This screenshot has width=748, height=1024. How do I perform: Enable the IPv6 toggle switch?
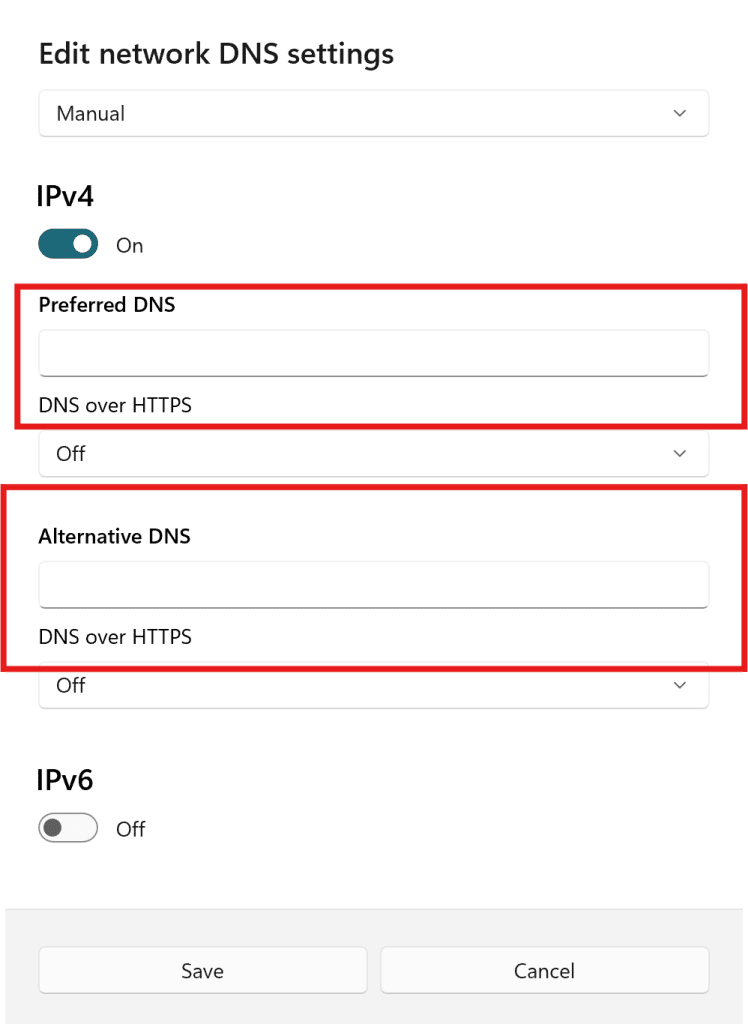point(68,829)
